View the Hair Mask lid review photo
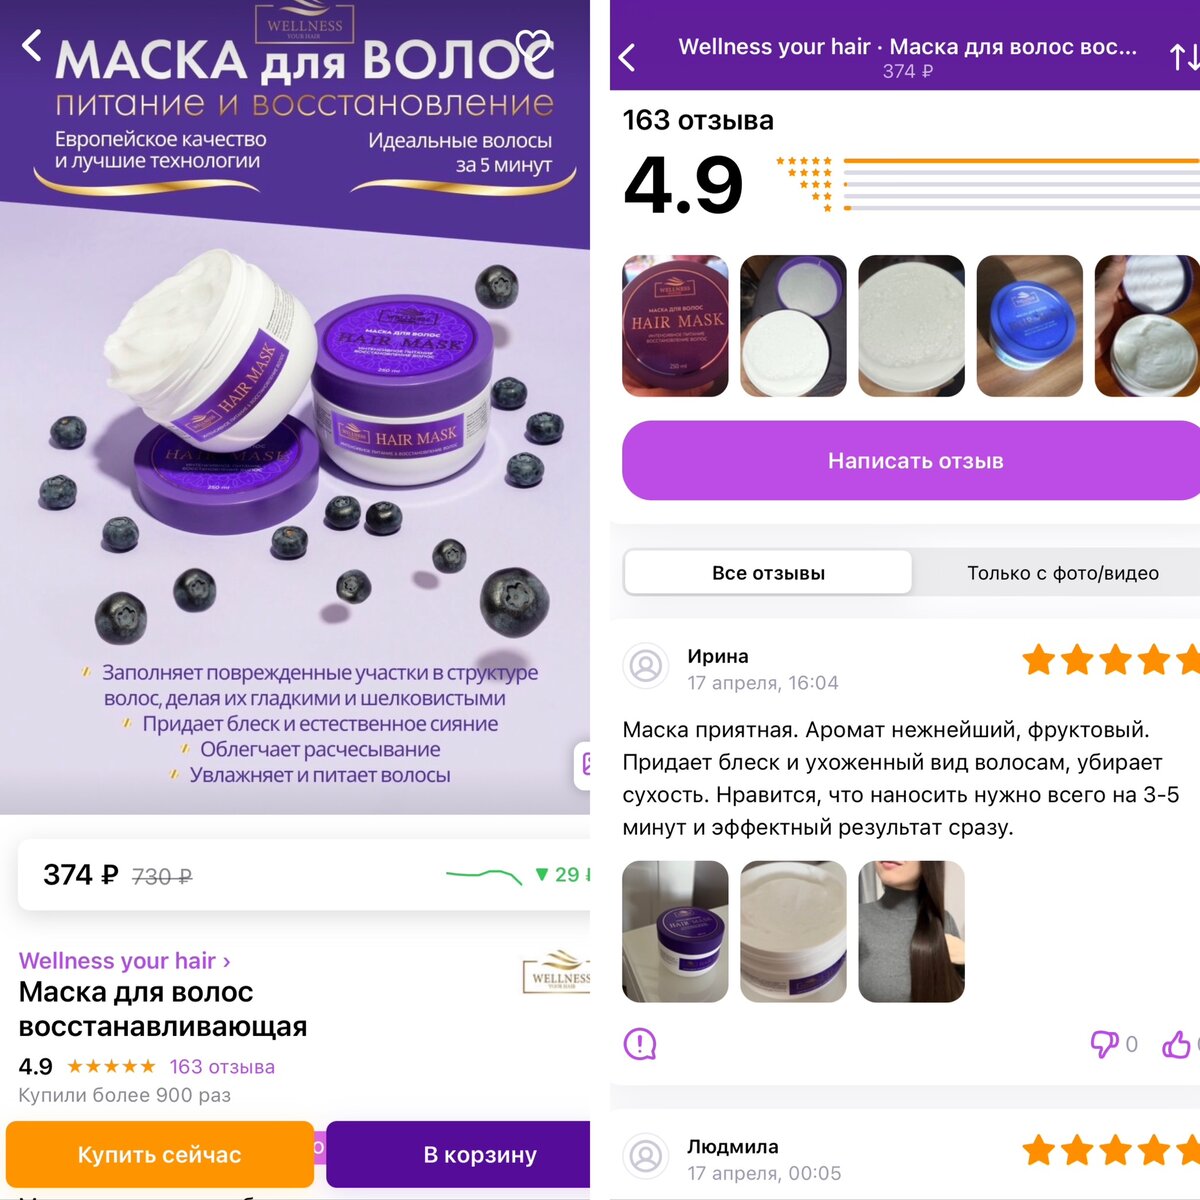Image resolution: width=1200 pixels, height=1200 pixels. pyautogui.click(x=675, y=326)
